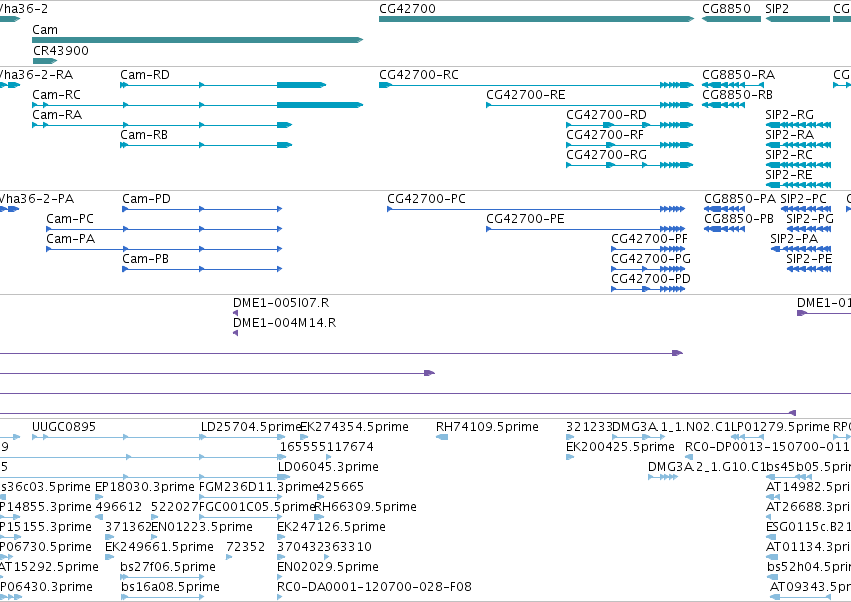The width and height of the screenshot is (851, 602).
Task: Select the CG8850 gene feature
Action: tap(731, 19)
